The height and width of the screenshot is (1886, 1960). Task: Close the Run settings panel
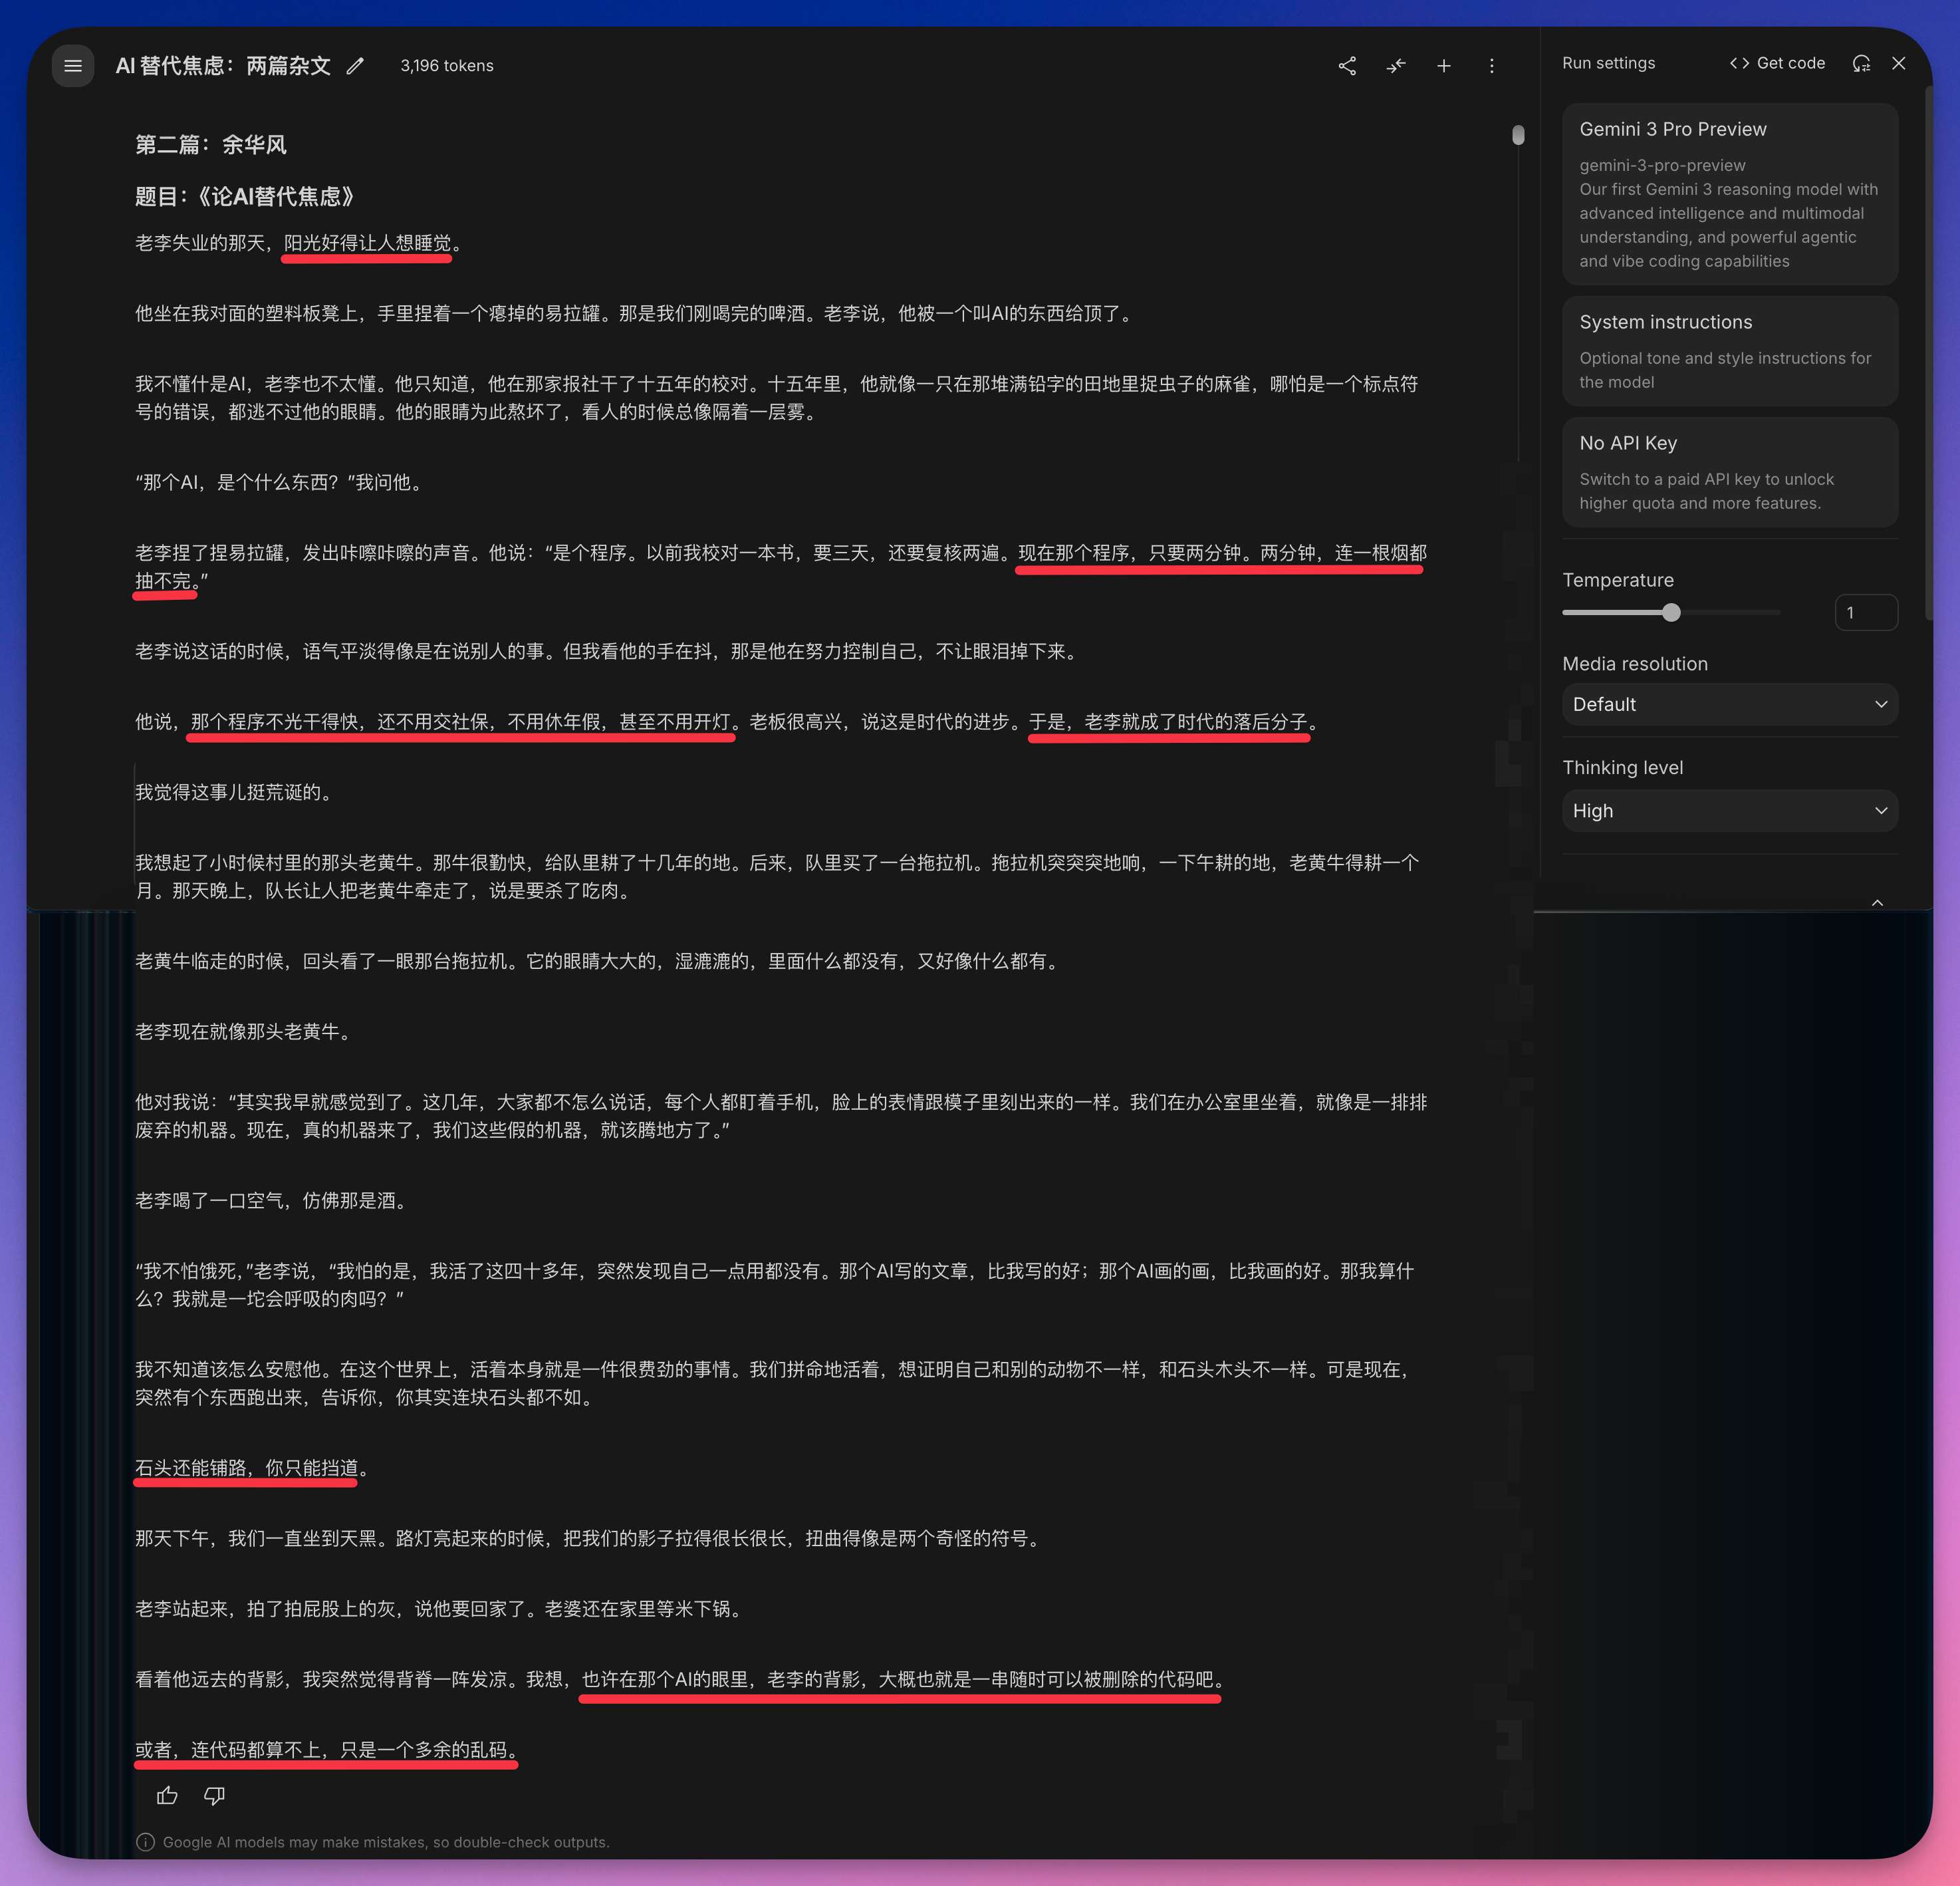(1898, 63)
